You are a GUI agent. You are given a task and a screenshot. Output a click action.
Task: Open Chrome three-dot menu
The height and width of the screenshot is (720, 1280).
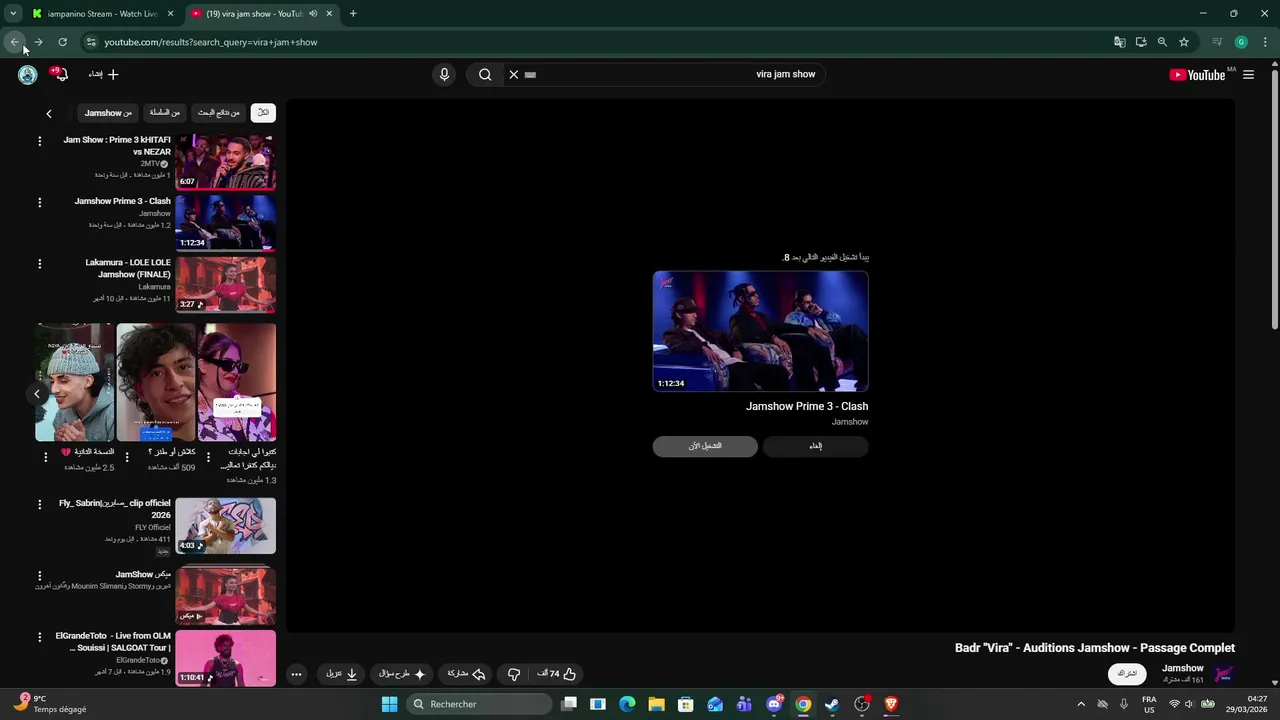click(1266, 42)
